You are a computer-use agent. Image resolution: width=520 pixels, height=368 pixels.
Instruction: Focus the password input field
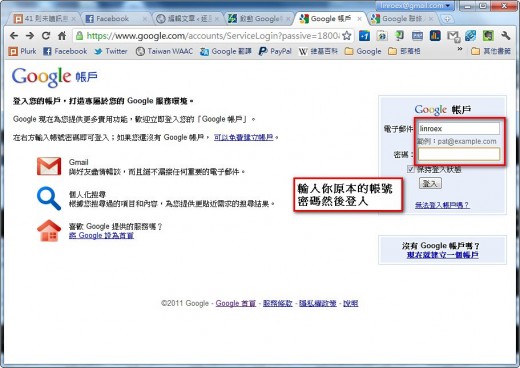click(x=459, y=154)
